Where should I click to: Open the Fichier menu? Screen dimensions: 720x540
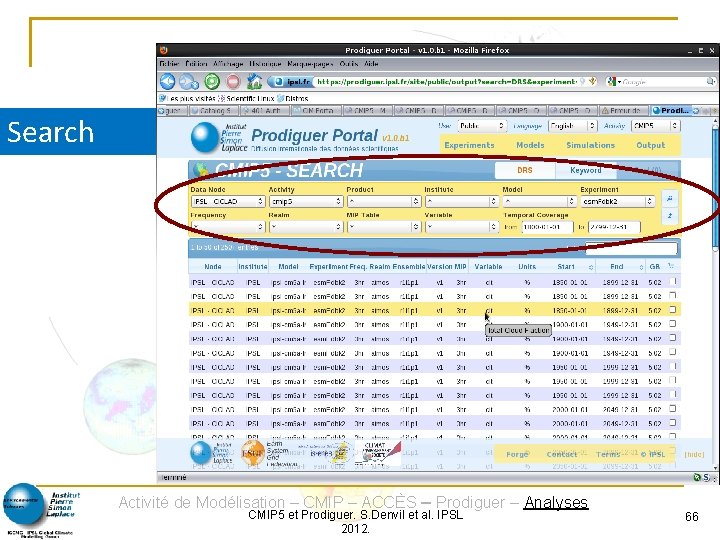pyautogui.click(x=169, y=64)
